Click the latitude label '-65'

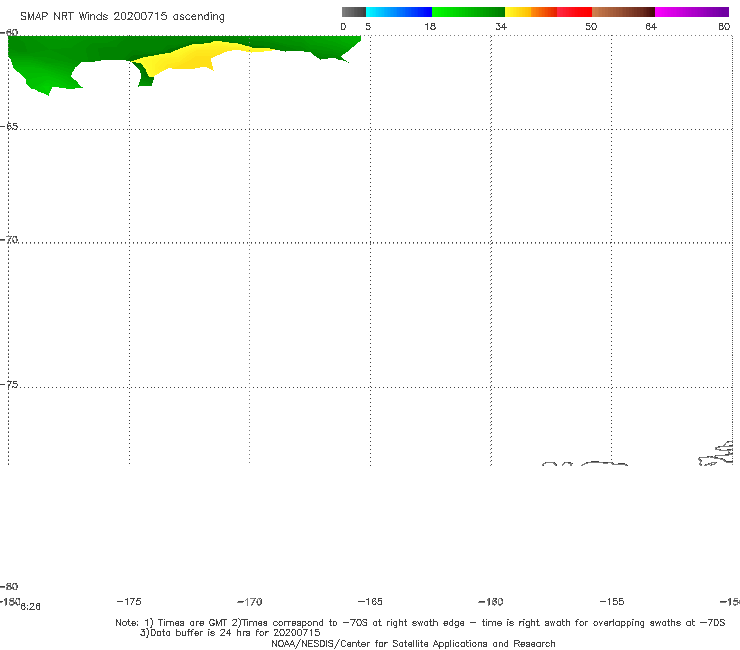pos(9,127)
